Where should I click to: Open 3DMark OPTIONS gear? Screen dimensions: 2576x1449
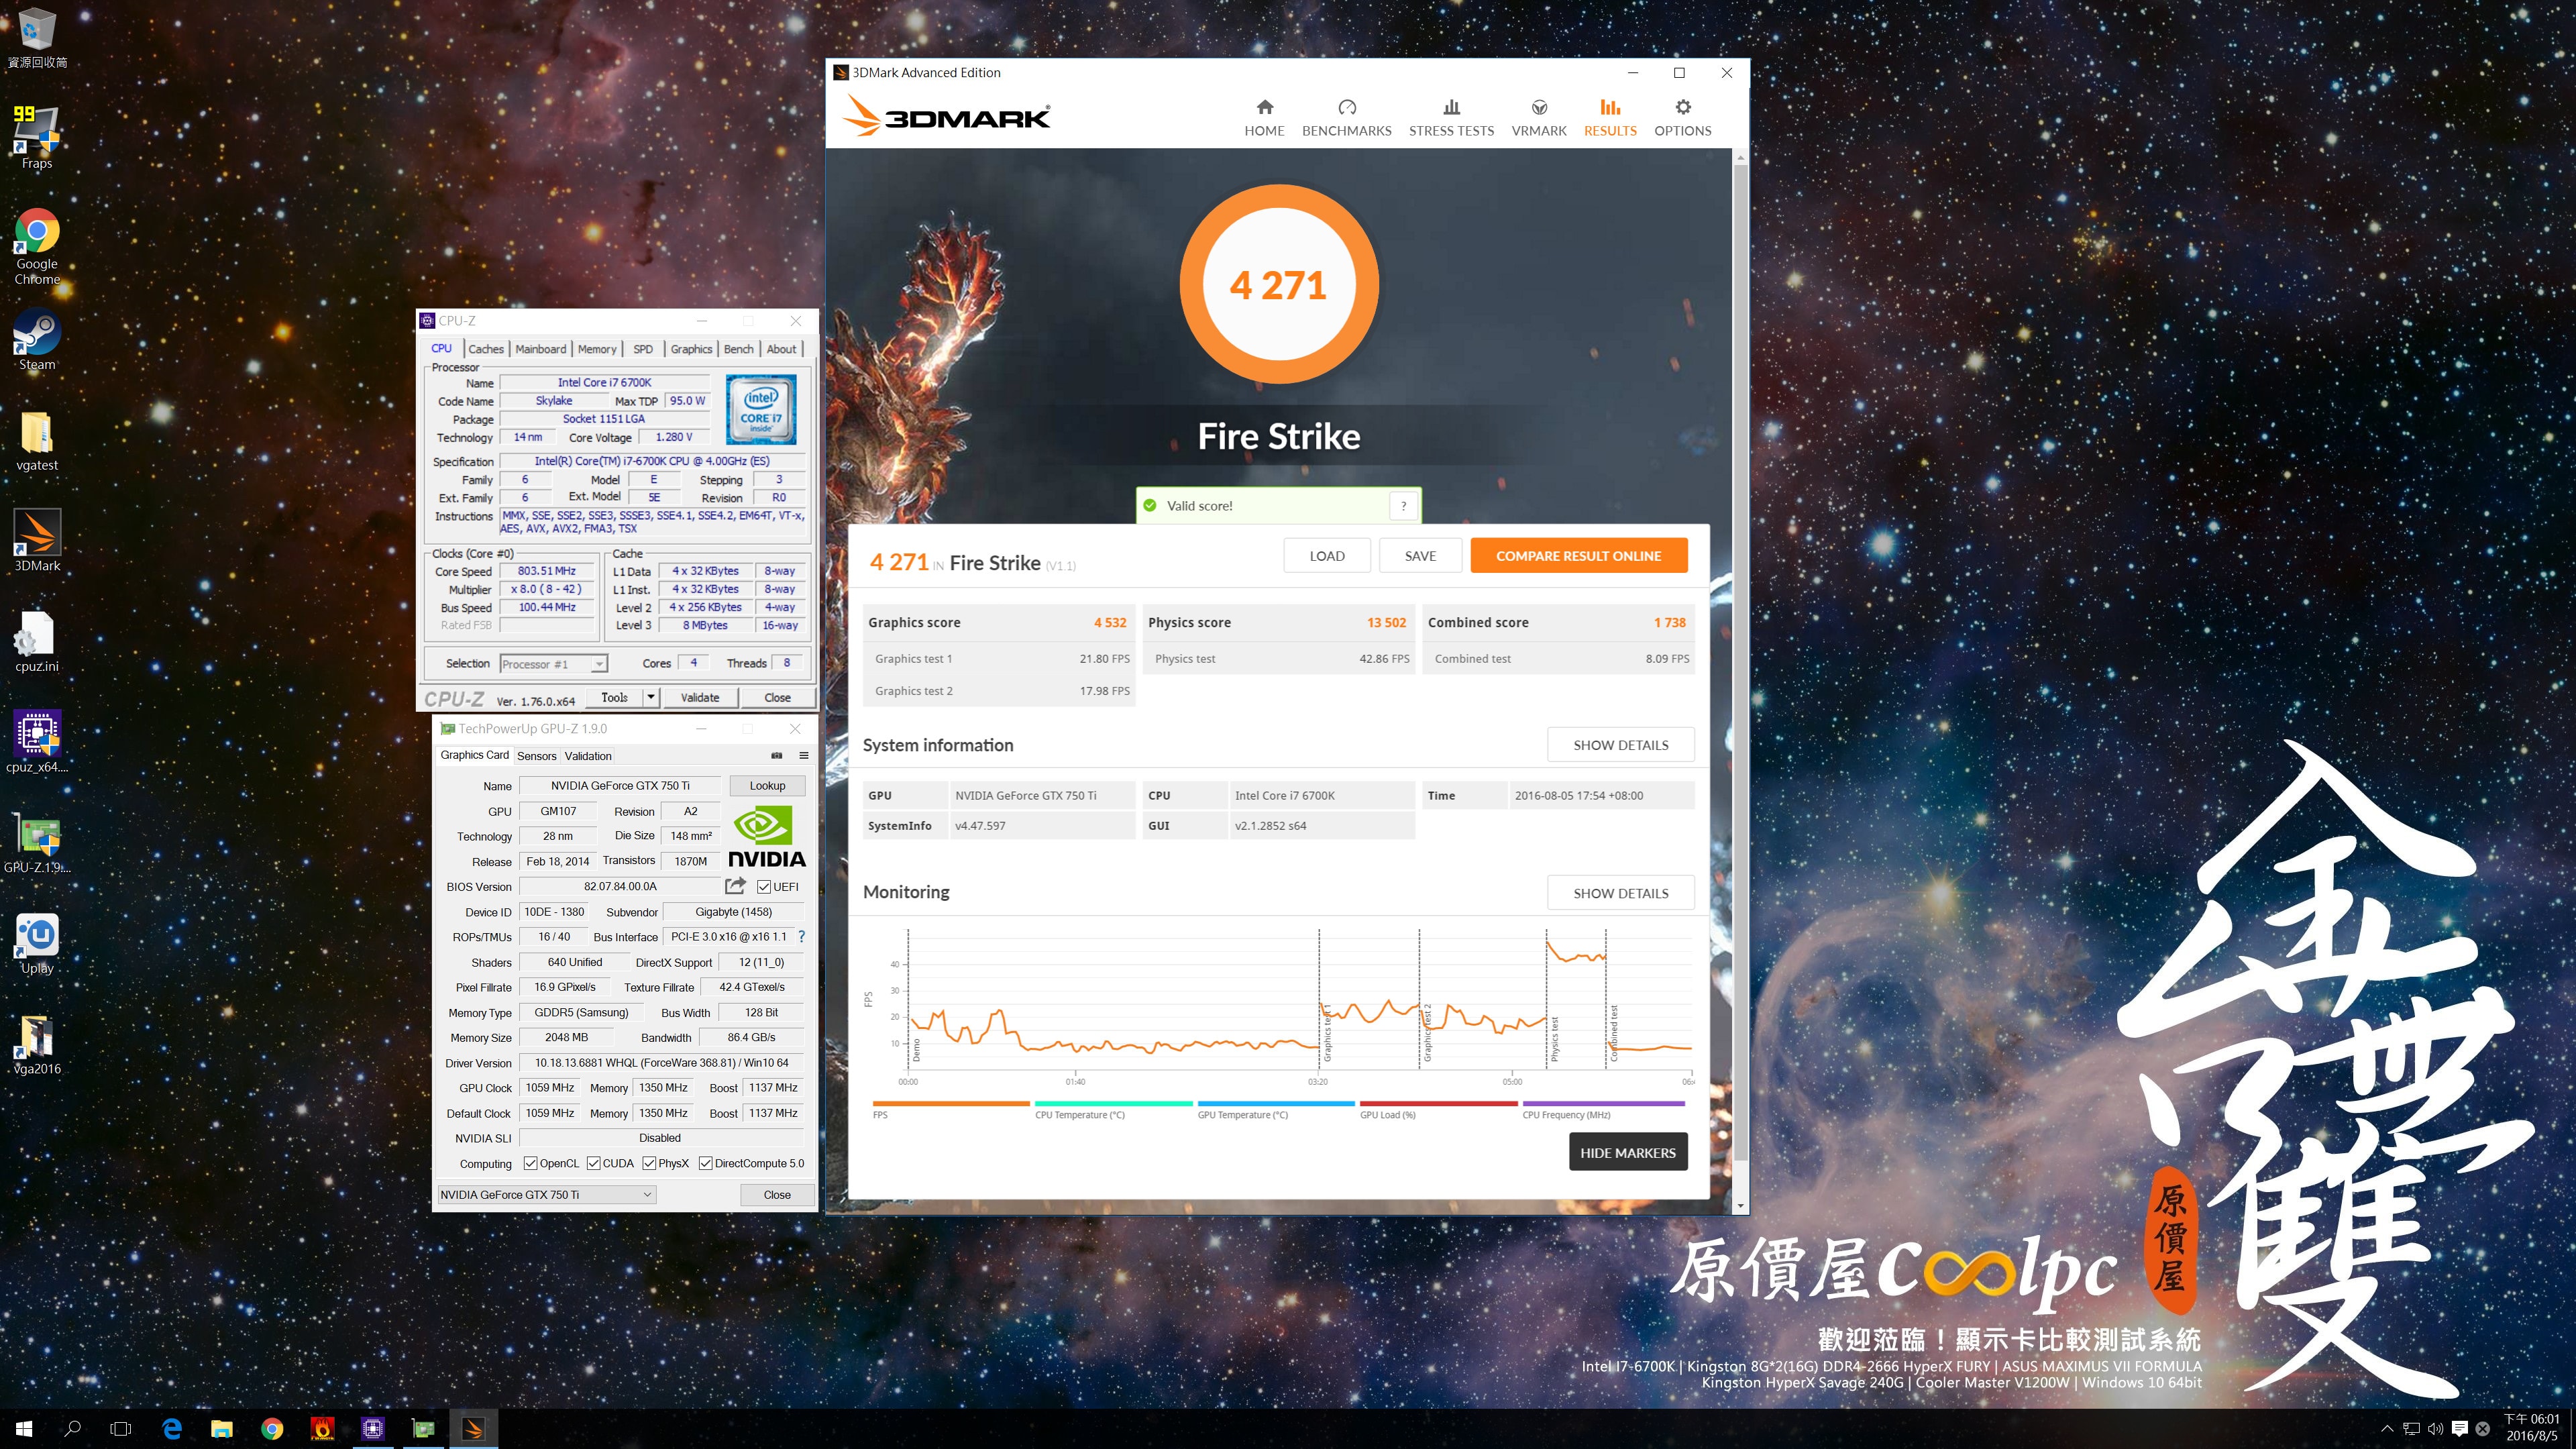(1682, 118)
